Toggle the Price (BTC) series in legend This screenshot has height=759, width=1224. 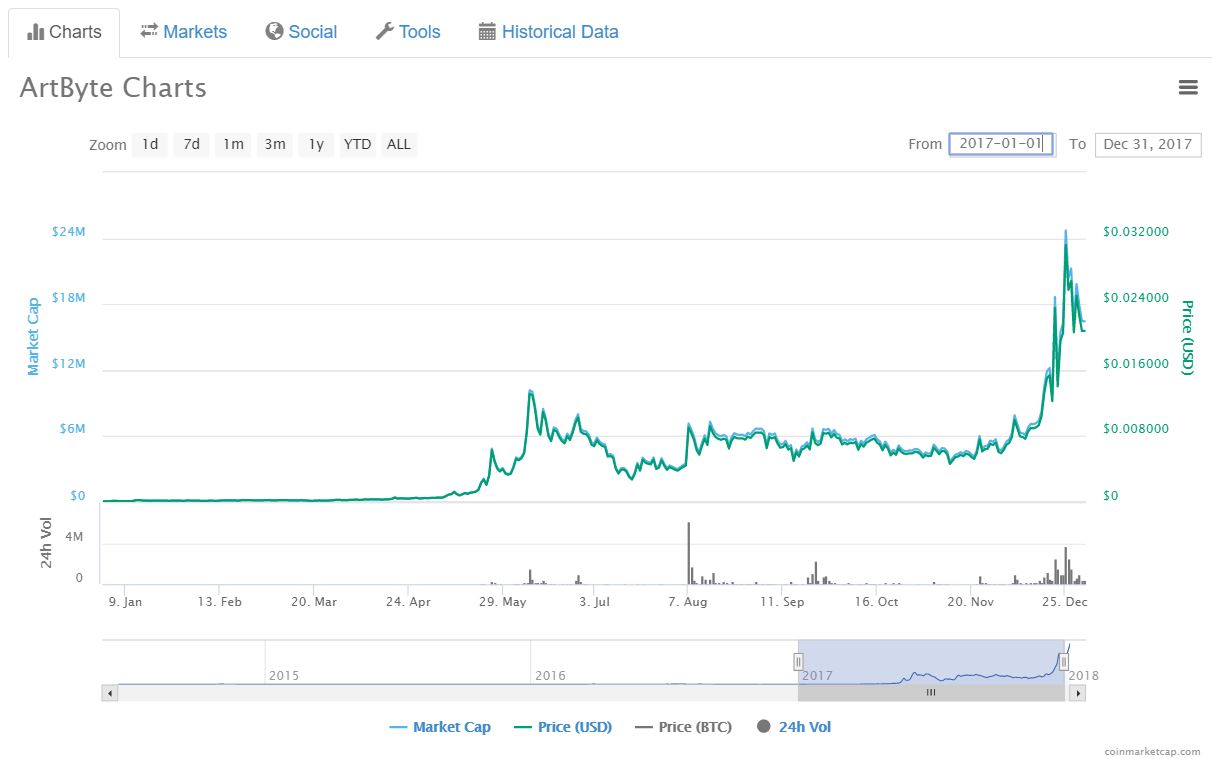(x=684, y=727)
